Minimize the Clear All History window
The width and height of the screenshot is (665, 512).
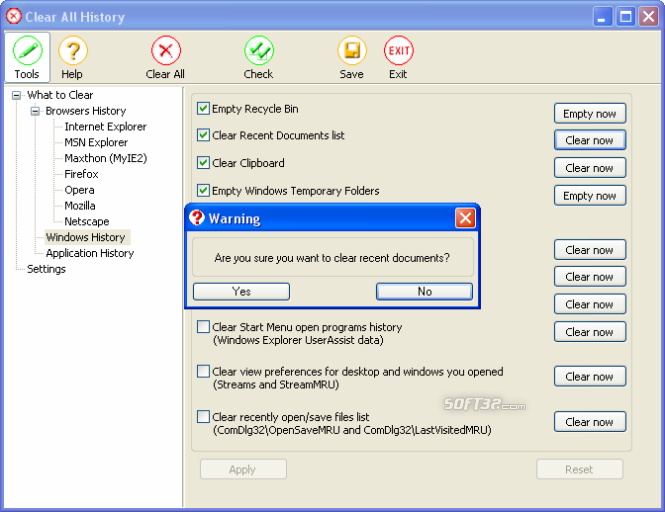point(602,17)
